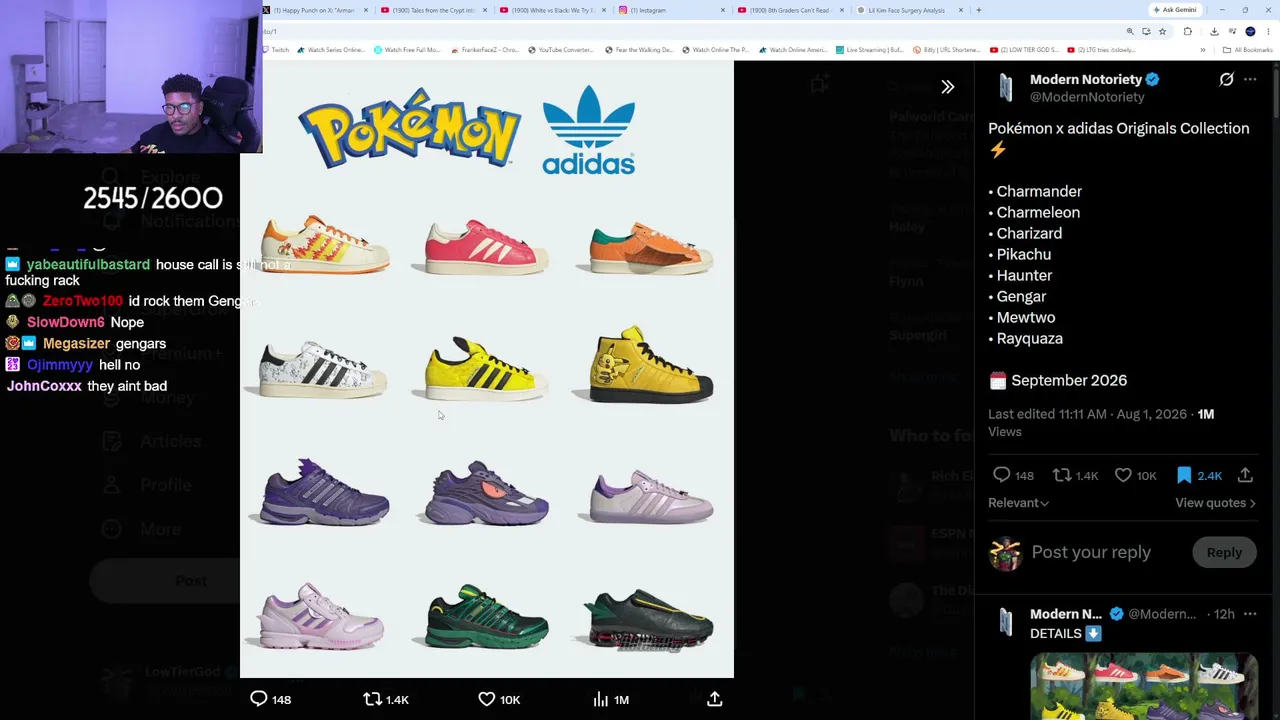Open the Modern Notoriety display name link
1280x720 pixels.
[1086, 79]
